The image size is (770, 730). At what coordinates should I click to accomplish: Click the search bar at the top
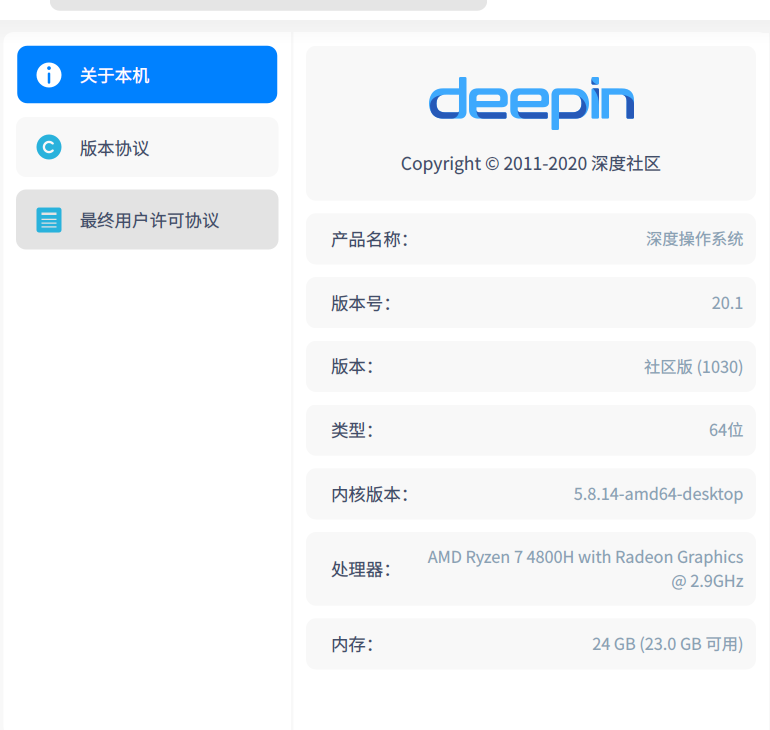[268, 5]
